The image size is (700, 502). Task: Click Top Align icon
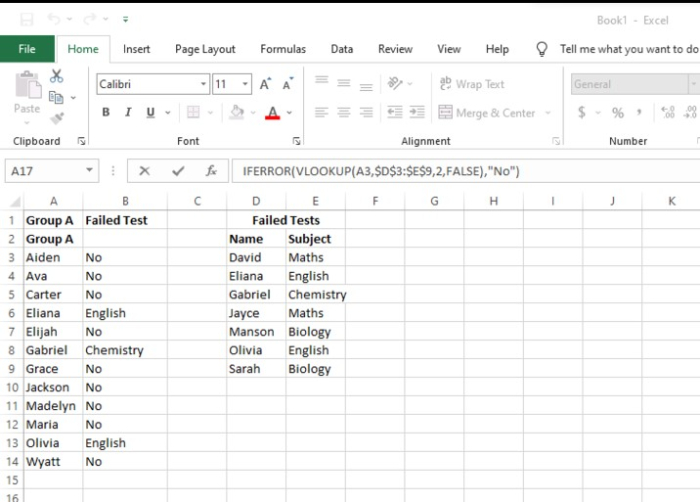point(321,81)
